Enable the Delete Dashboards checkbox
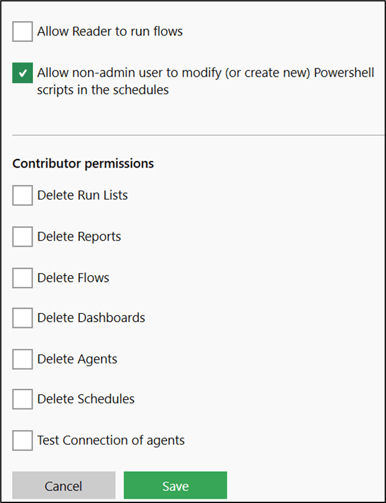 pos(22,318)
